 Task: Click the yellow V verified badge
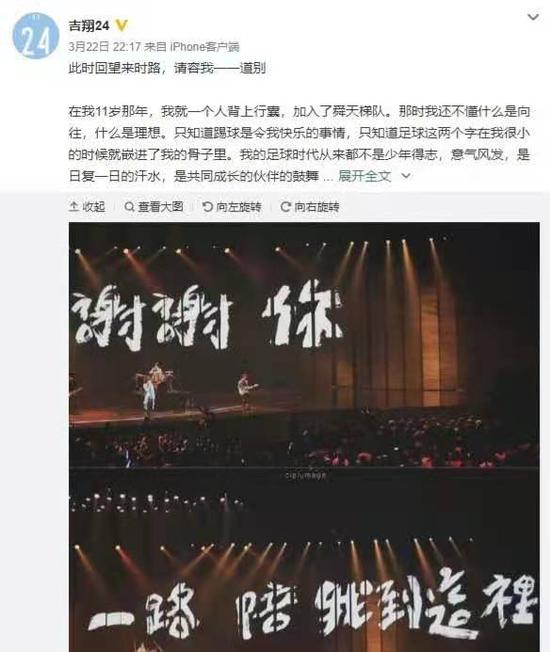tap(121, 26)
